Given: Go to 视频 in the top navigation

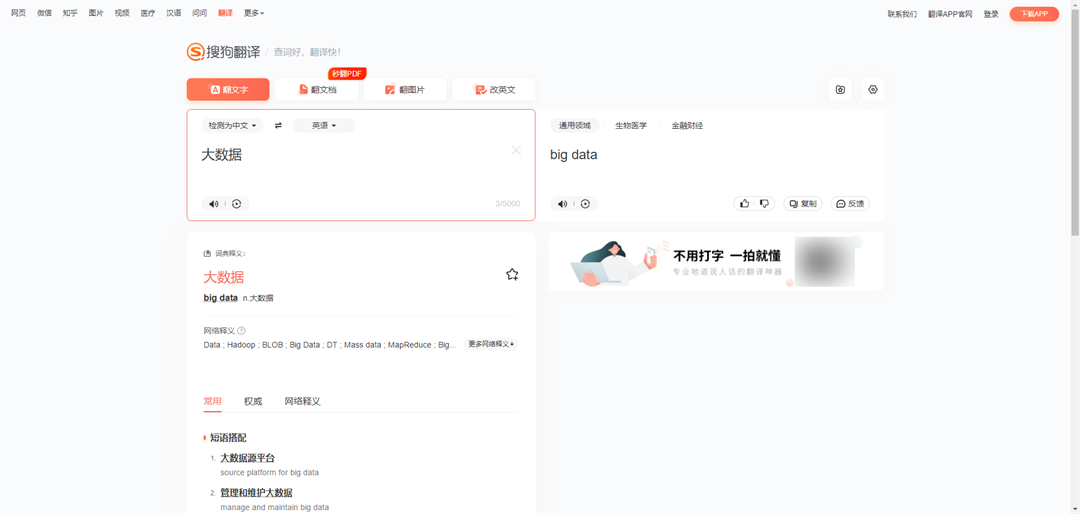Looking at the screenshot, I should (122, 13).
